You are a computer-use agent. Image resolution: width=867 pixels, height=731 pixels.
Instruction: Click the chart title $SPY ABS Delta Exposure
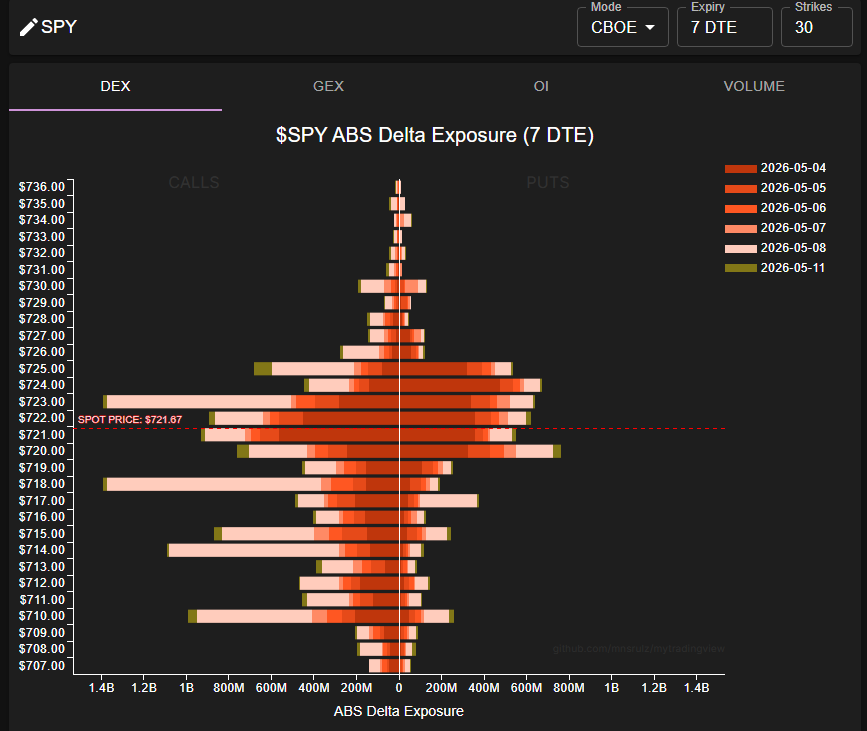coord(435,135)
